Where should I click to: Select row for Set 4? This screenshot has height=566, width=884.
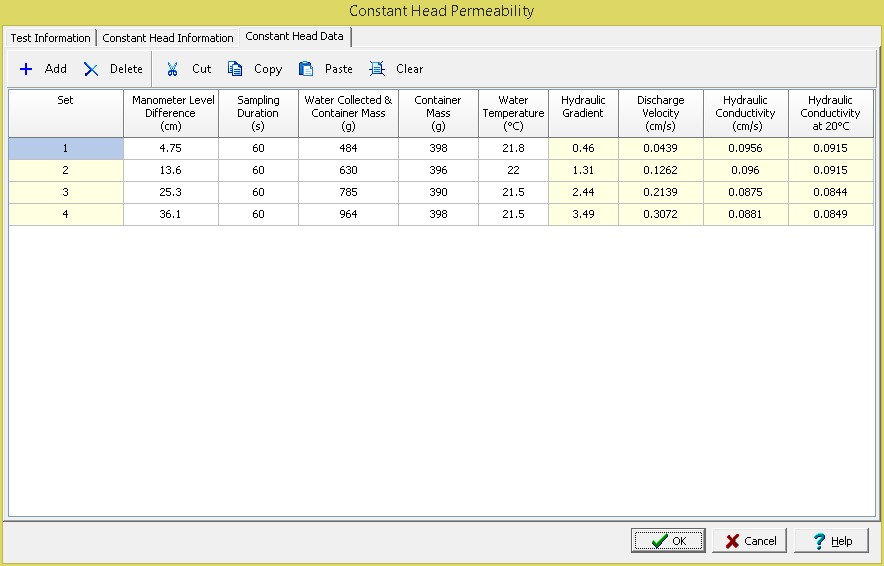point(66,214)
